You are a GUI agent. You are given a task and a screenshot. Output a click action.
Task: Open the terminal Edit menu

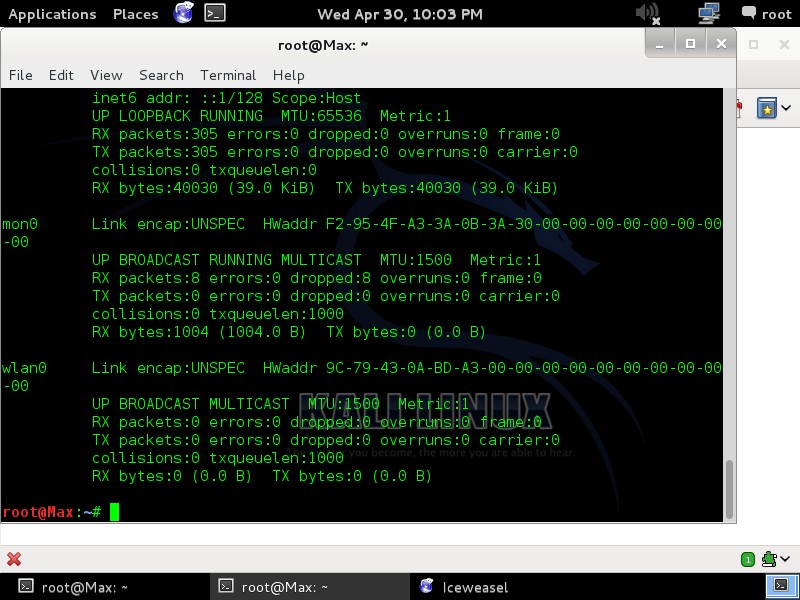tap(61, 75)
